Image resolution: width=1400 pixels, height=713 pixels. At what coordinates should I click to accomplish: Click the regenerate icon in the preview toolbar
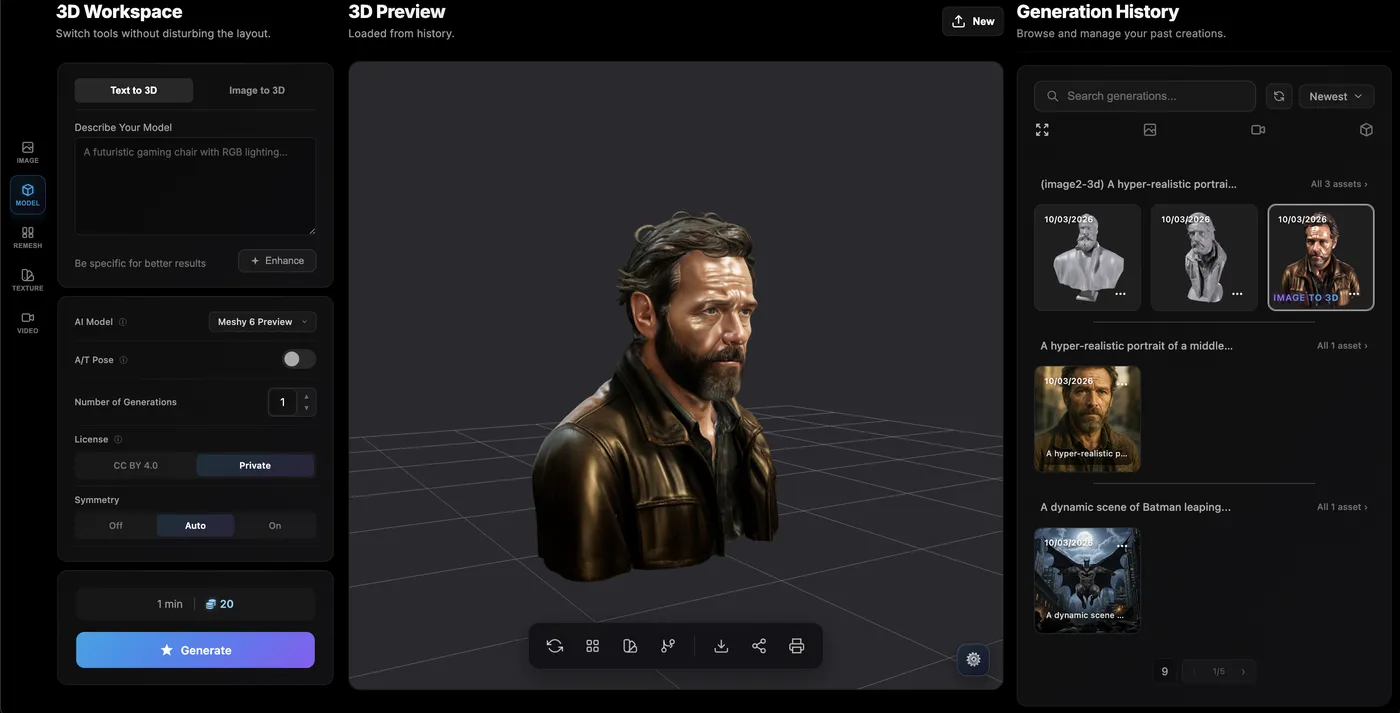click(x=555, y=646)
